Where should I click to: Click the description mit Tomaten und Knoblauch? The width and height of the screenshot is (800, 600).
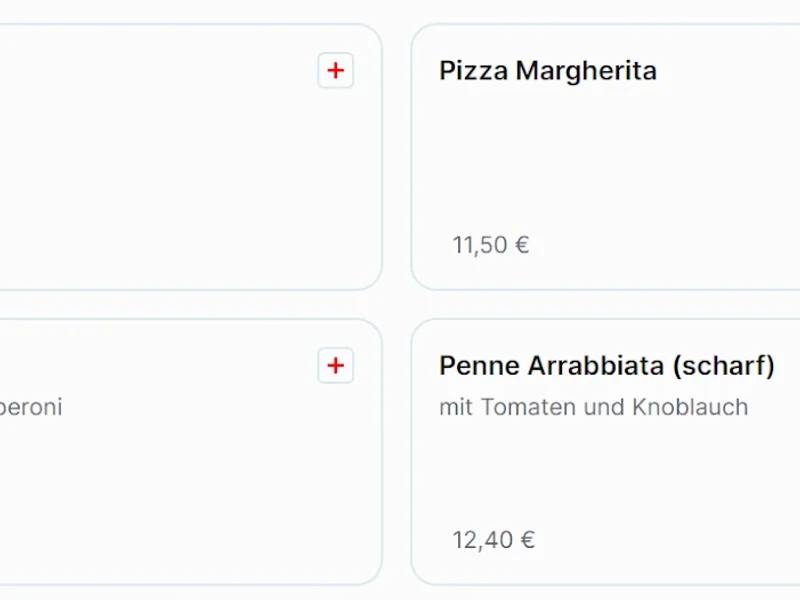(x=593, y=407)
